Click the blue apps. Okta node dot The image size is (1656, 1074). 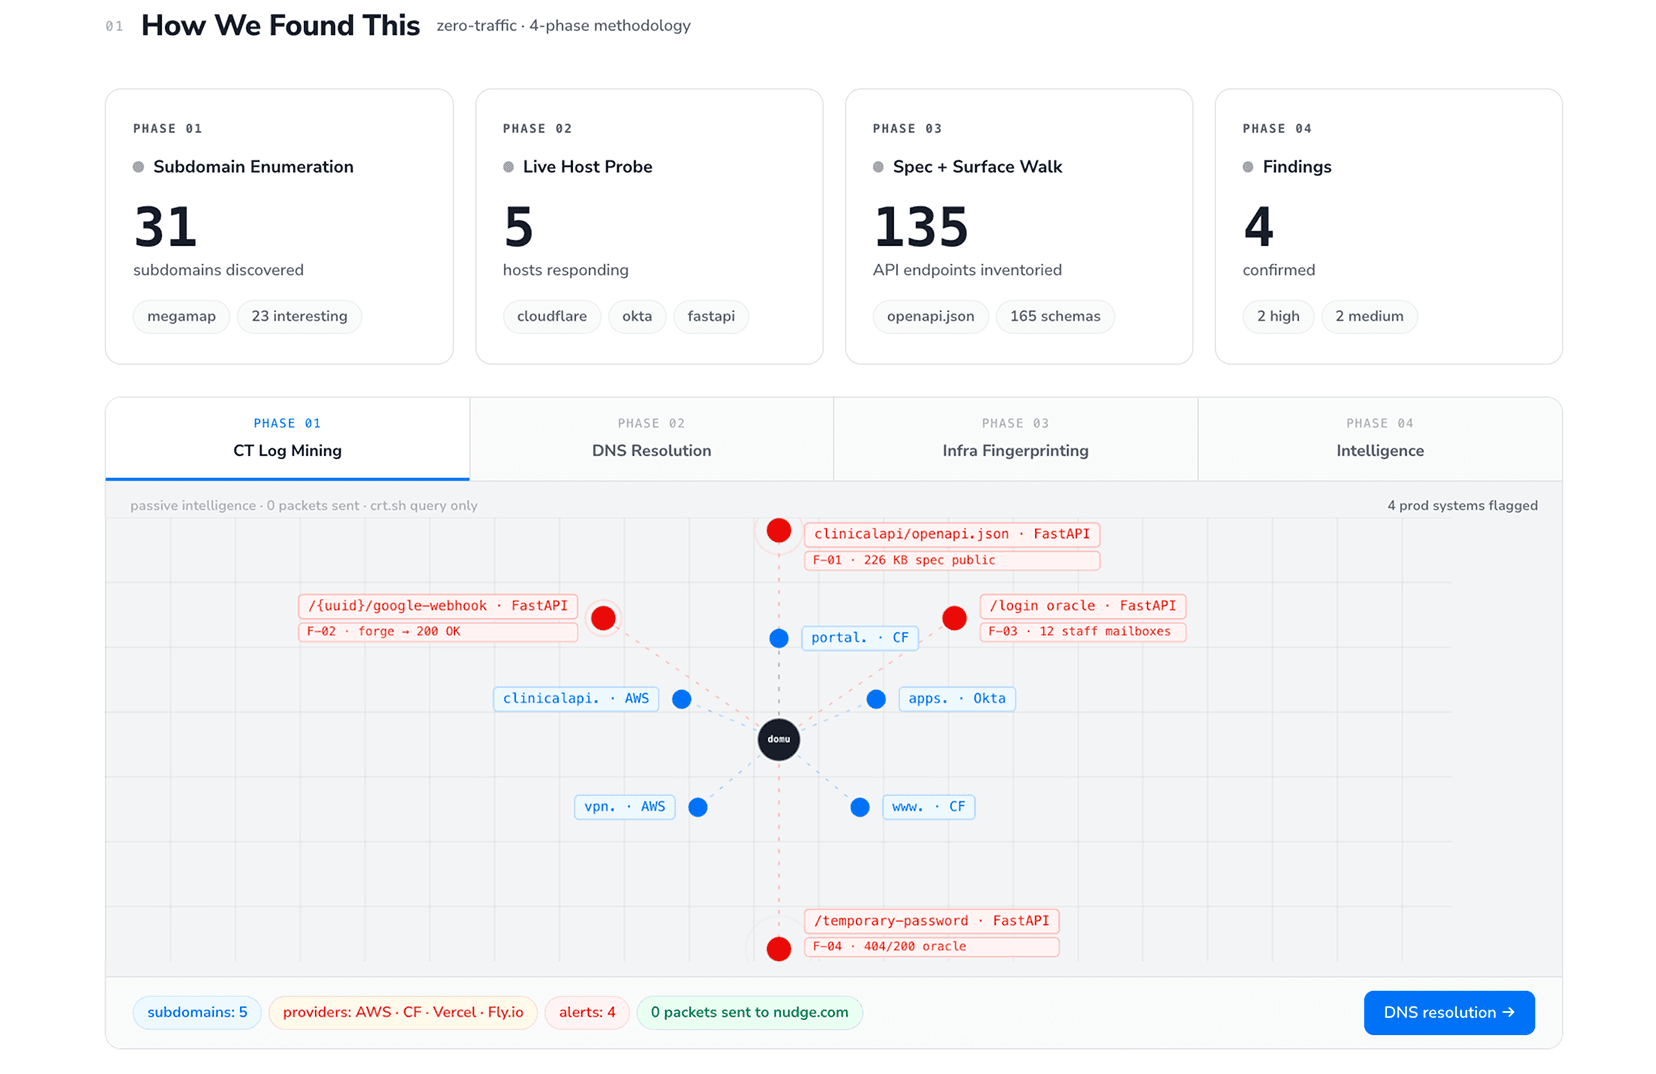click(x=876, y=699)
